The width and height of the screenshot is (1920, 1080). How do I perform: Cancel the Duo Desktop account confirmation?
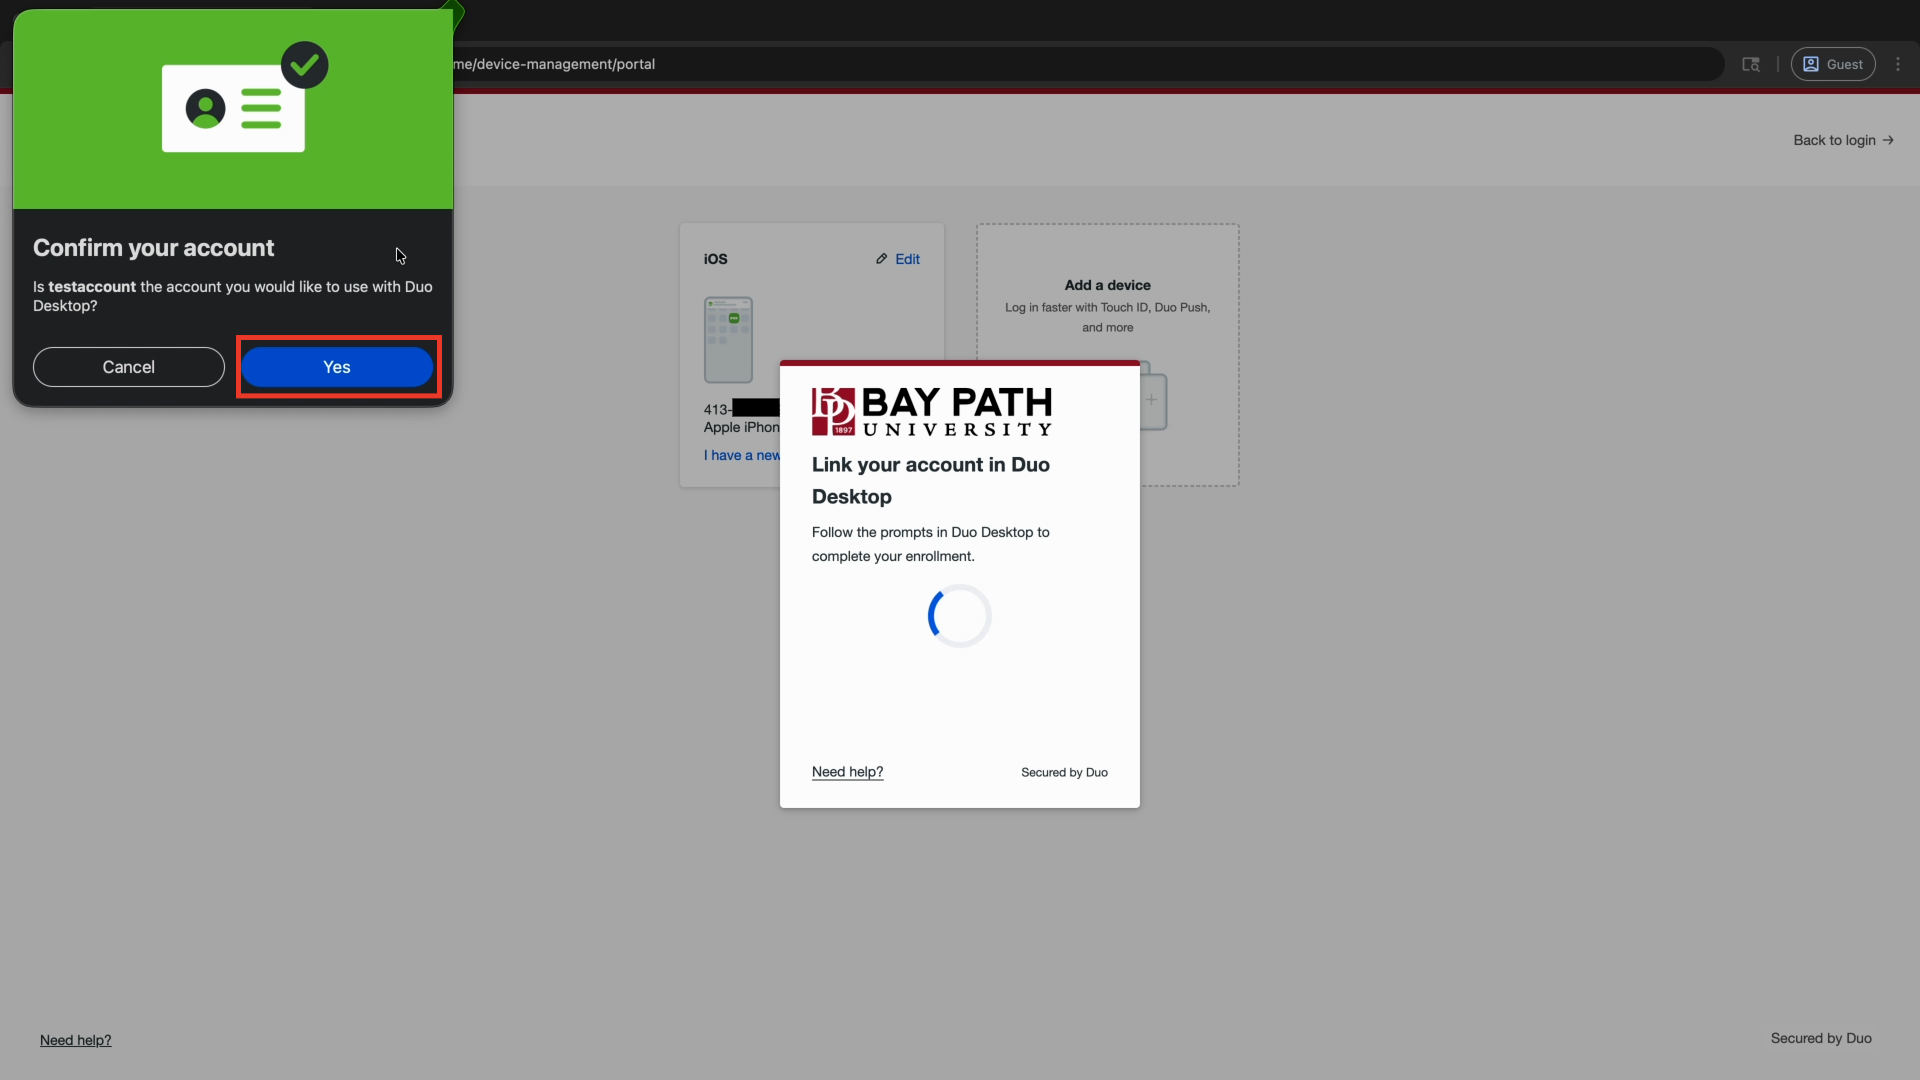coord(129,367)
